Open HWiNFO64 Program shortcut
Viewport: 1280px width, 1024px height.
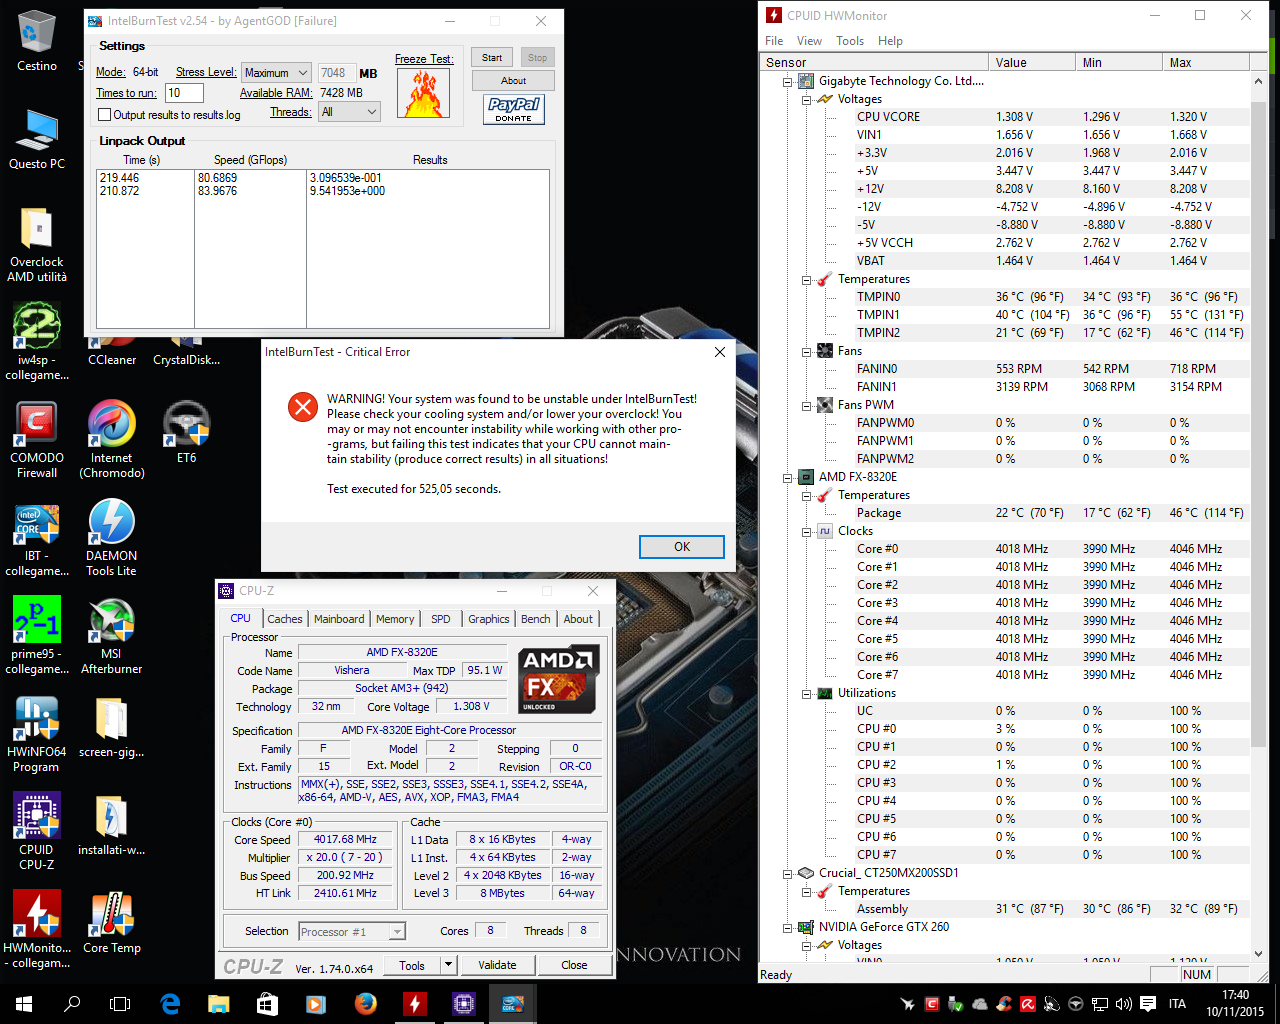tap(37, 733)
